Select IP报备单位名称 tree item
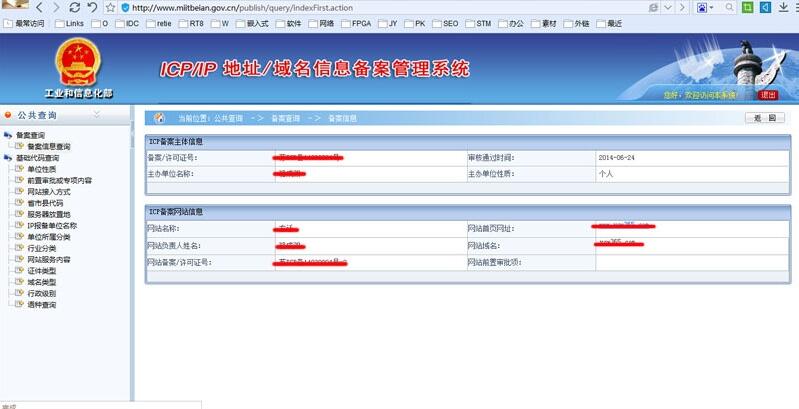The image size is (799, 409). [52, 226]
